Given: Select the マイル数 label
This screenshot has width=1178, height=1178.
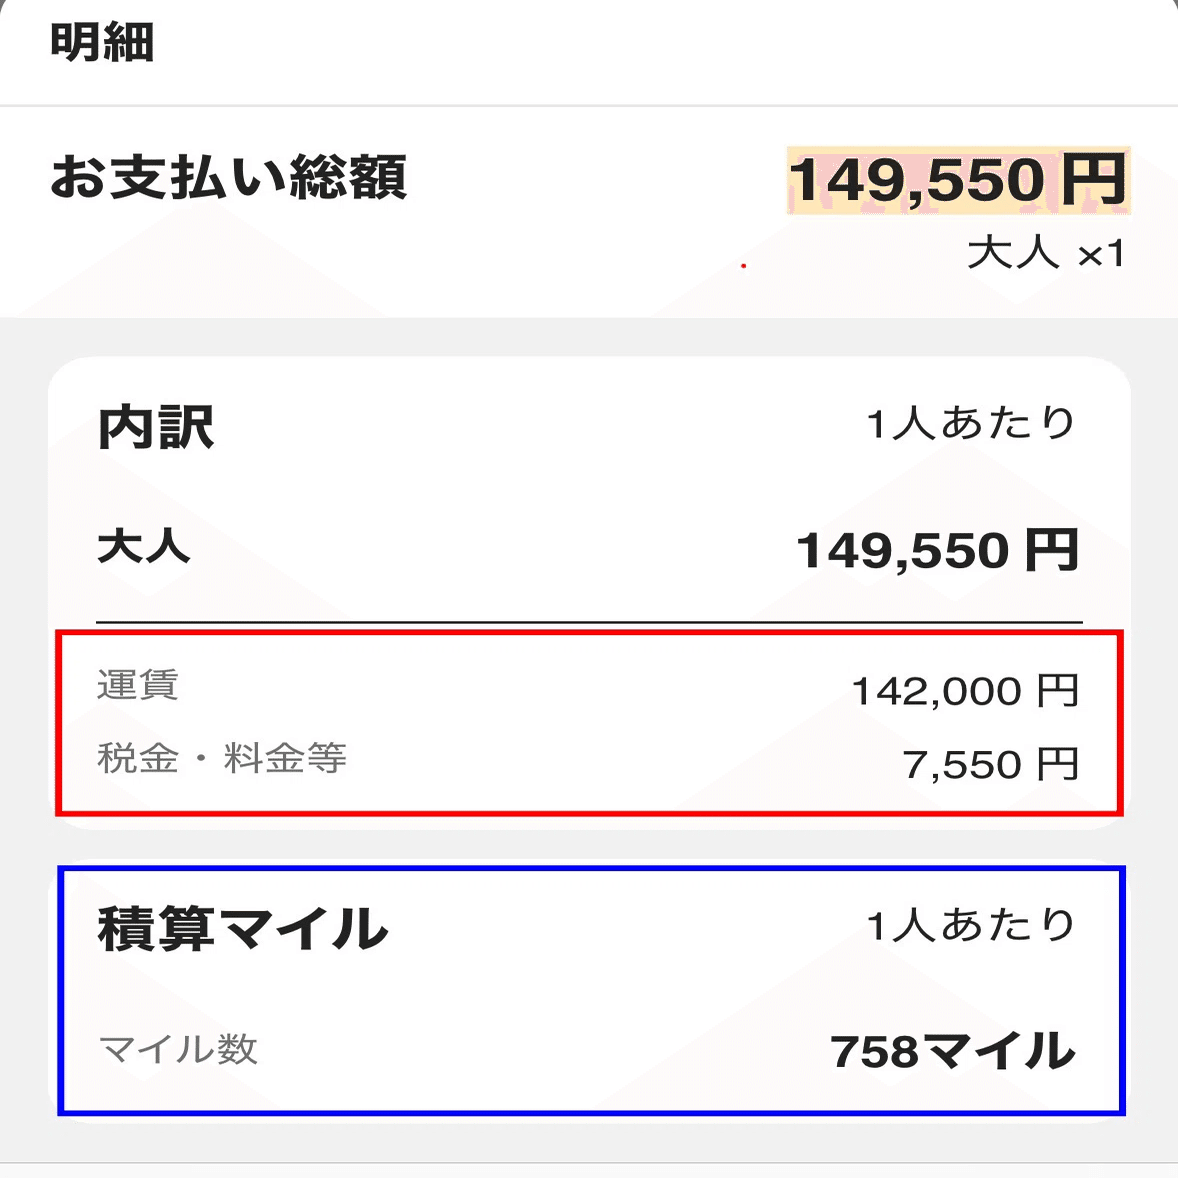Looking at the screenshot, I should pos(179,1049).
